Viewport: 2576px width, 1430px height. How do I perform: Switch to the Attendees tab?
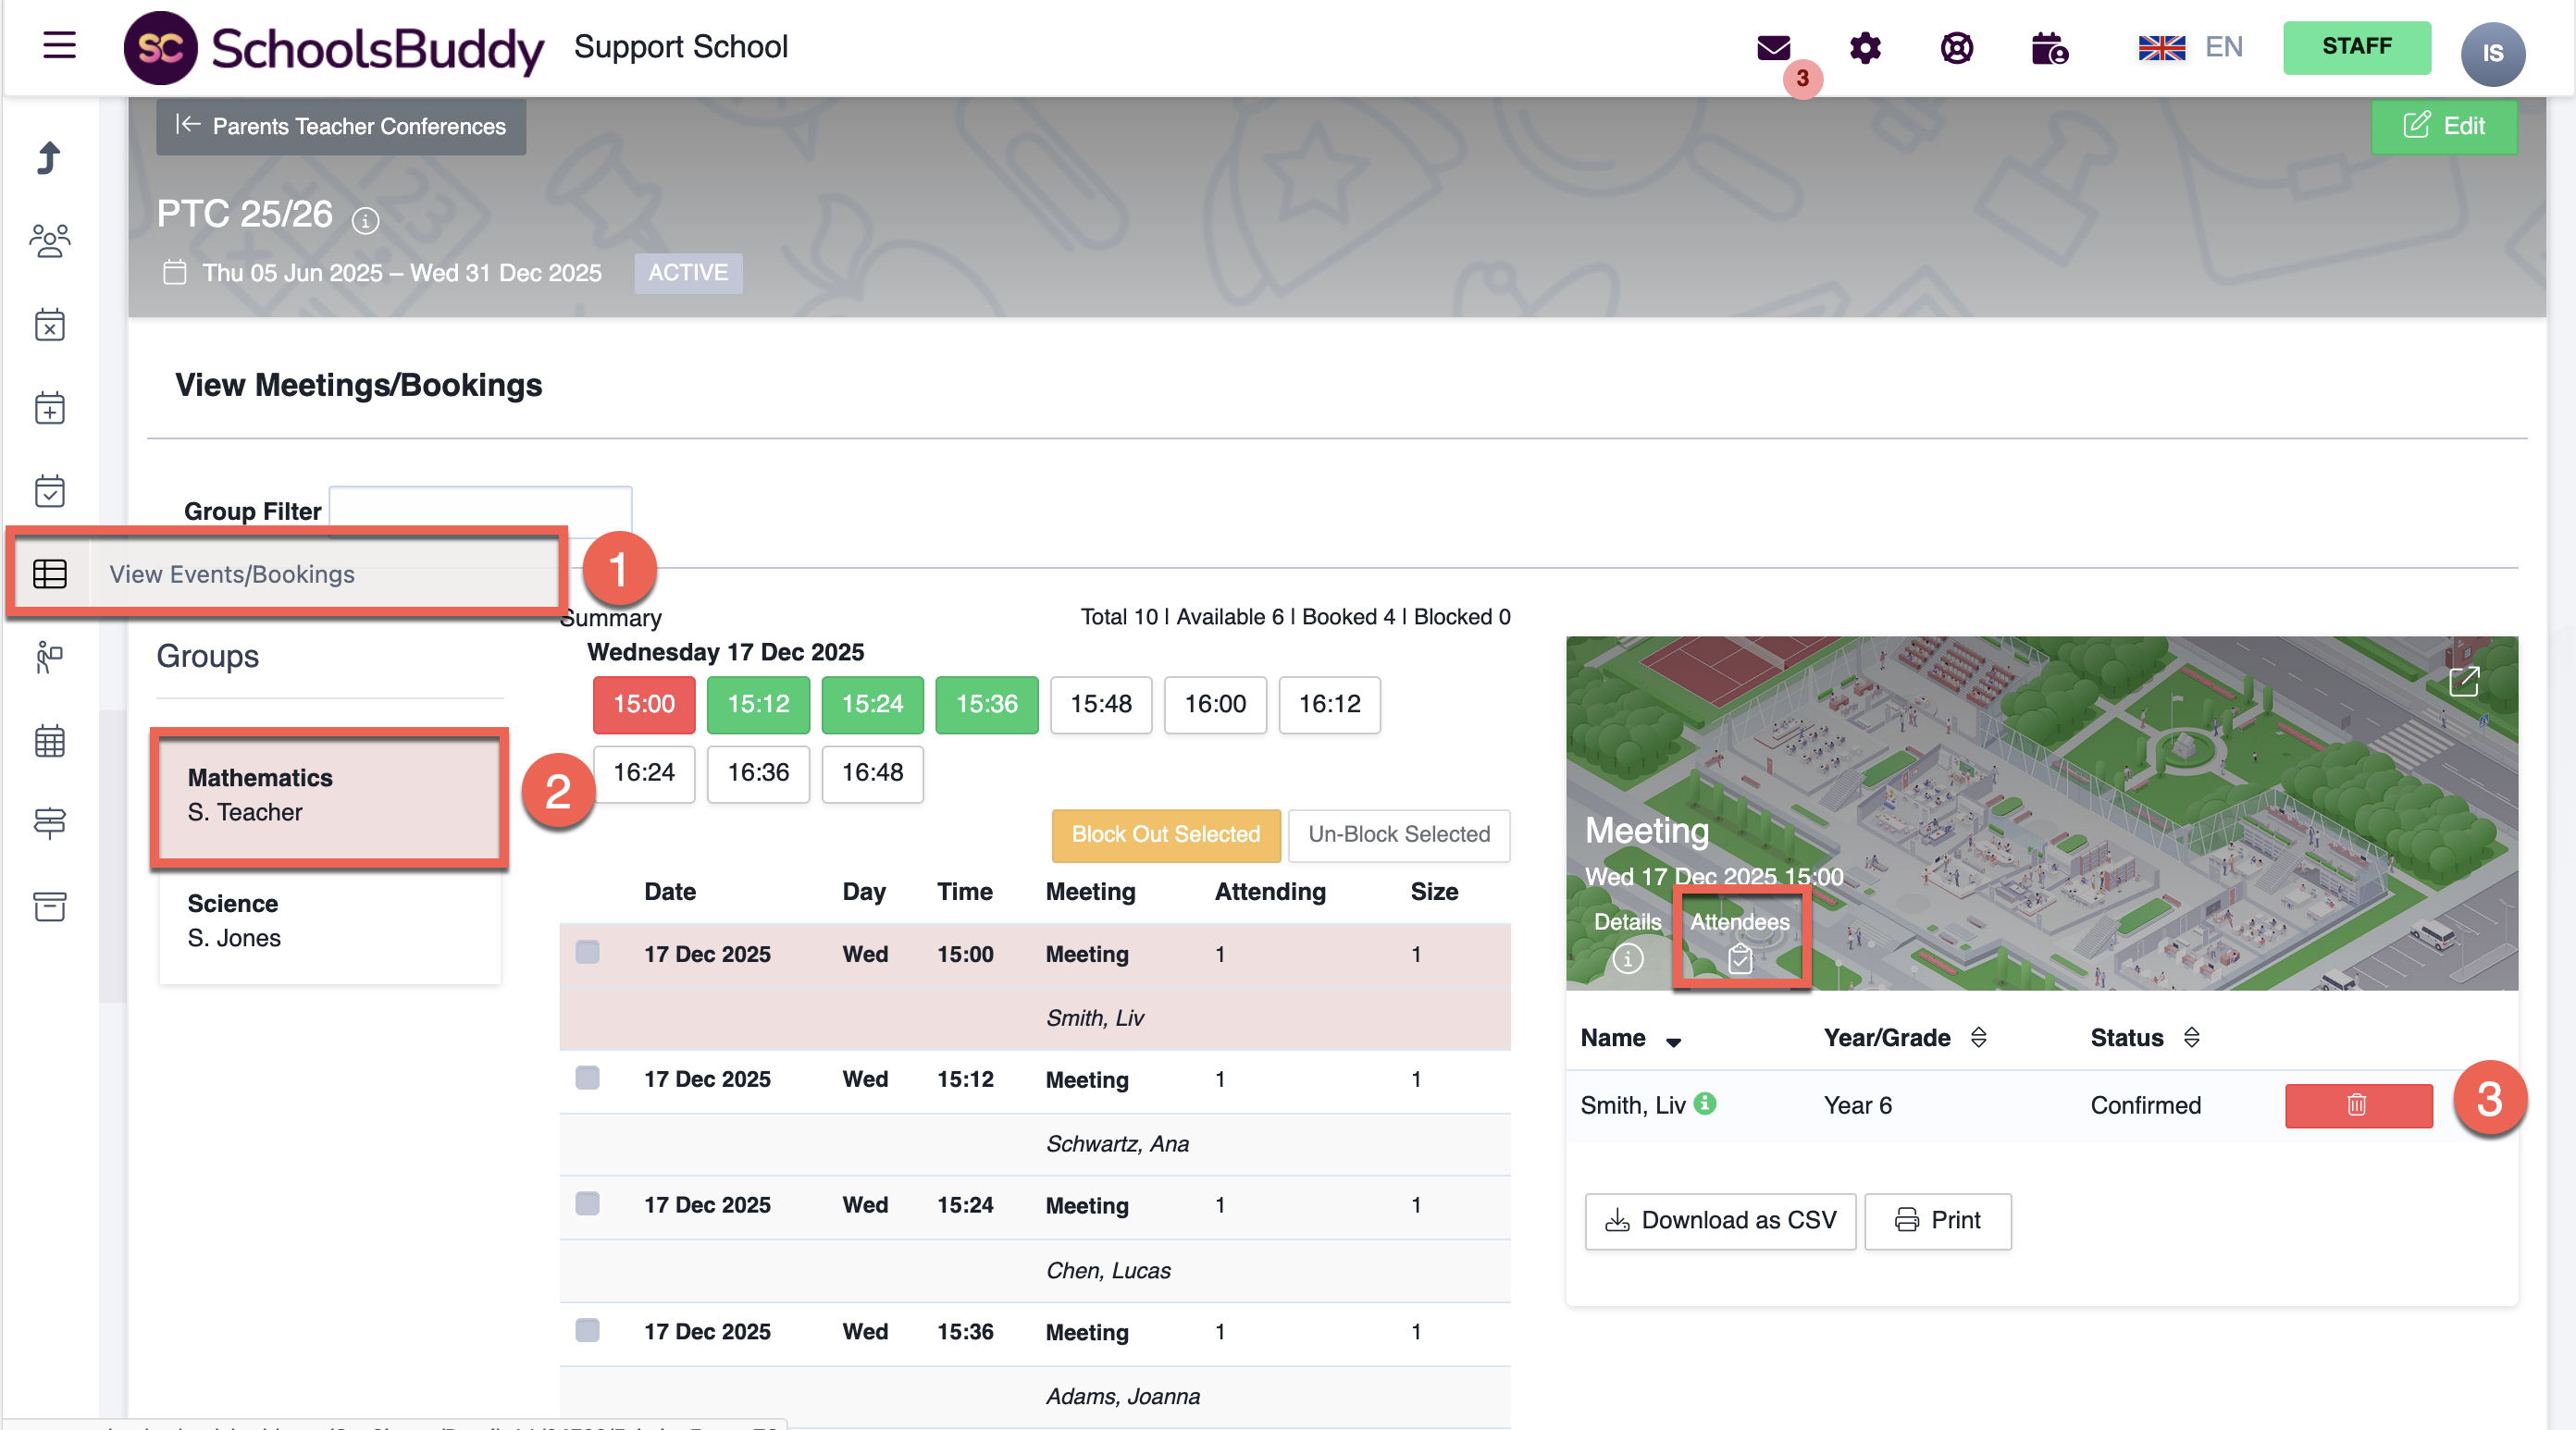tap(1739, 938)
